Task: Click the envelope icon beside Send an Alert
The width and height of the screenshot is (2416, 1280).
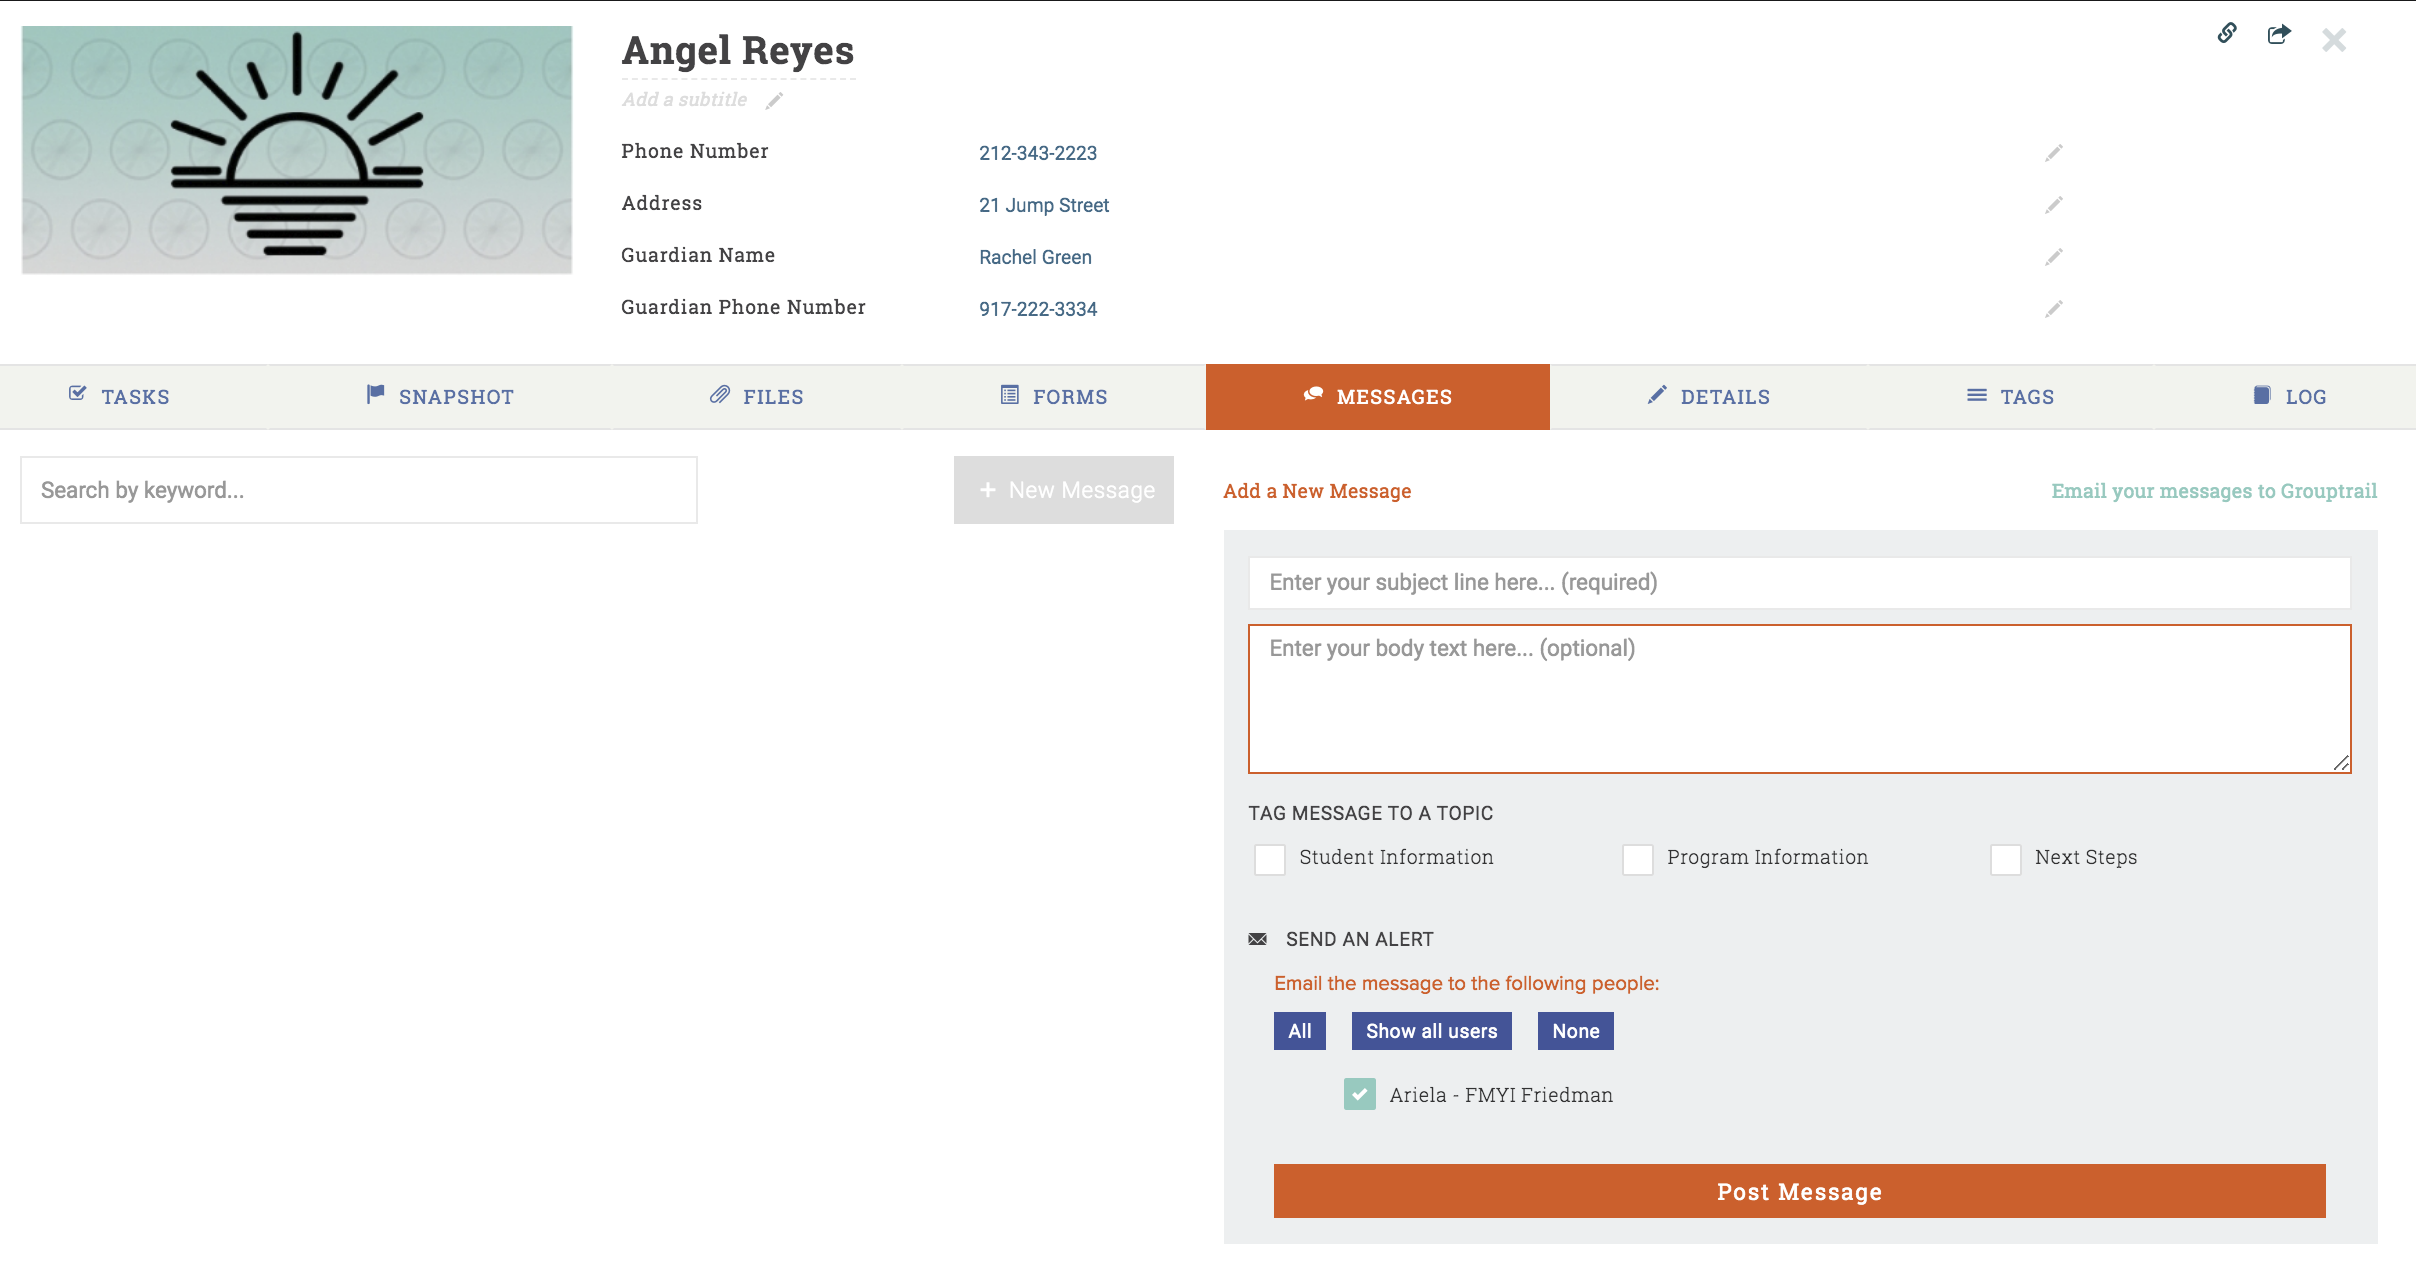Action: 1258,939
